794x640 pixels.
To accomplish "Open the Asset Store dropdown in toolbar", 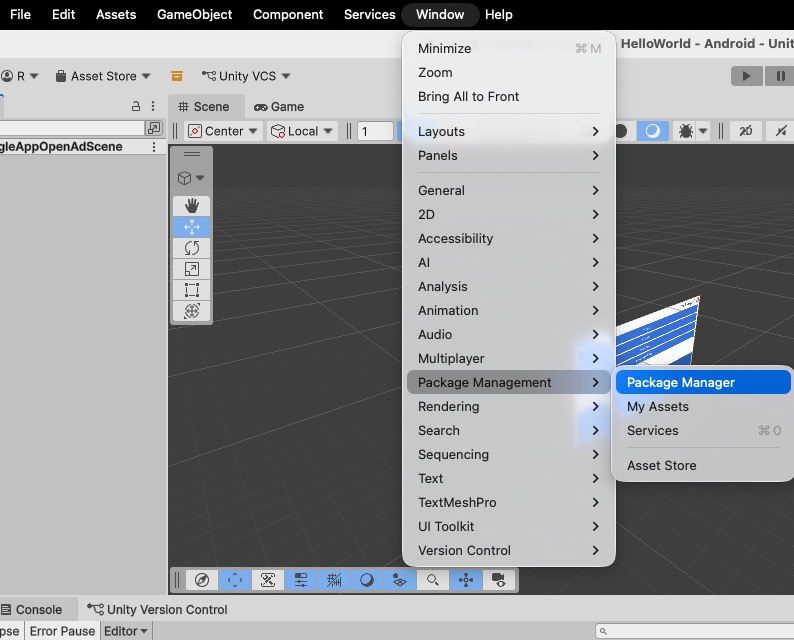I will click(103, 76).
